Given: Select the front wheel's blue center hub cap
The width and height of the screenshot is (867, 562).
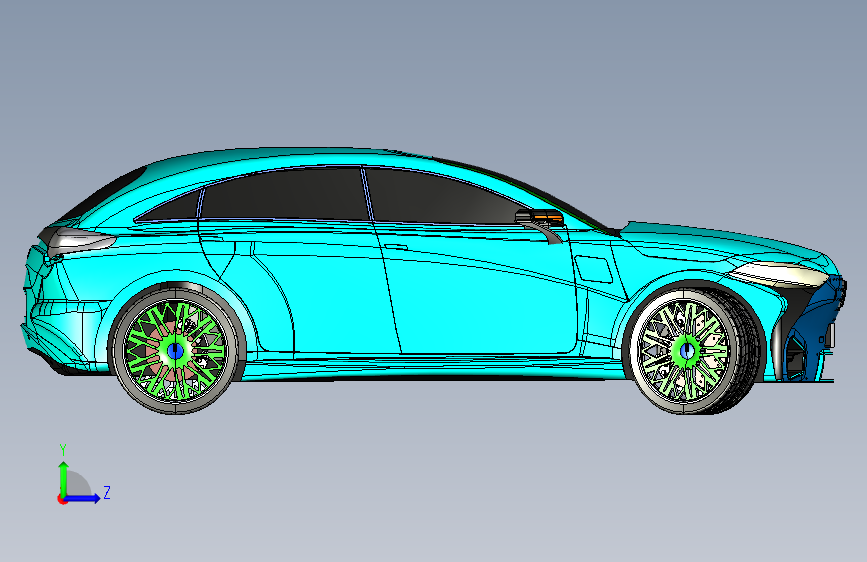Looking at the screenshot, I should (687, 350).
